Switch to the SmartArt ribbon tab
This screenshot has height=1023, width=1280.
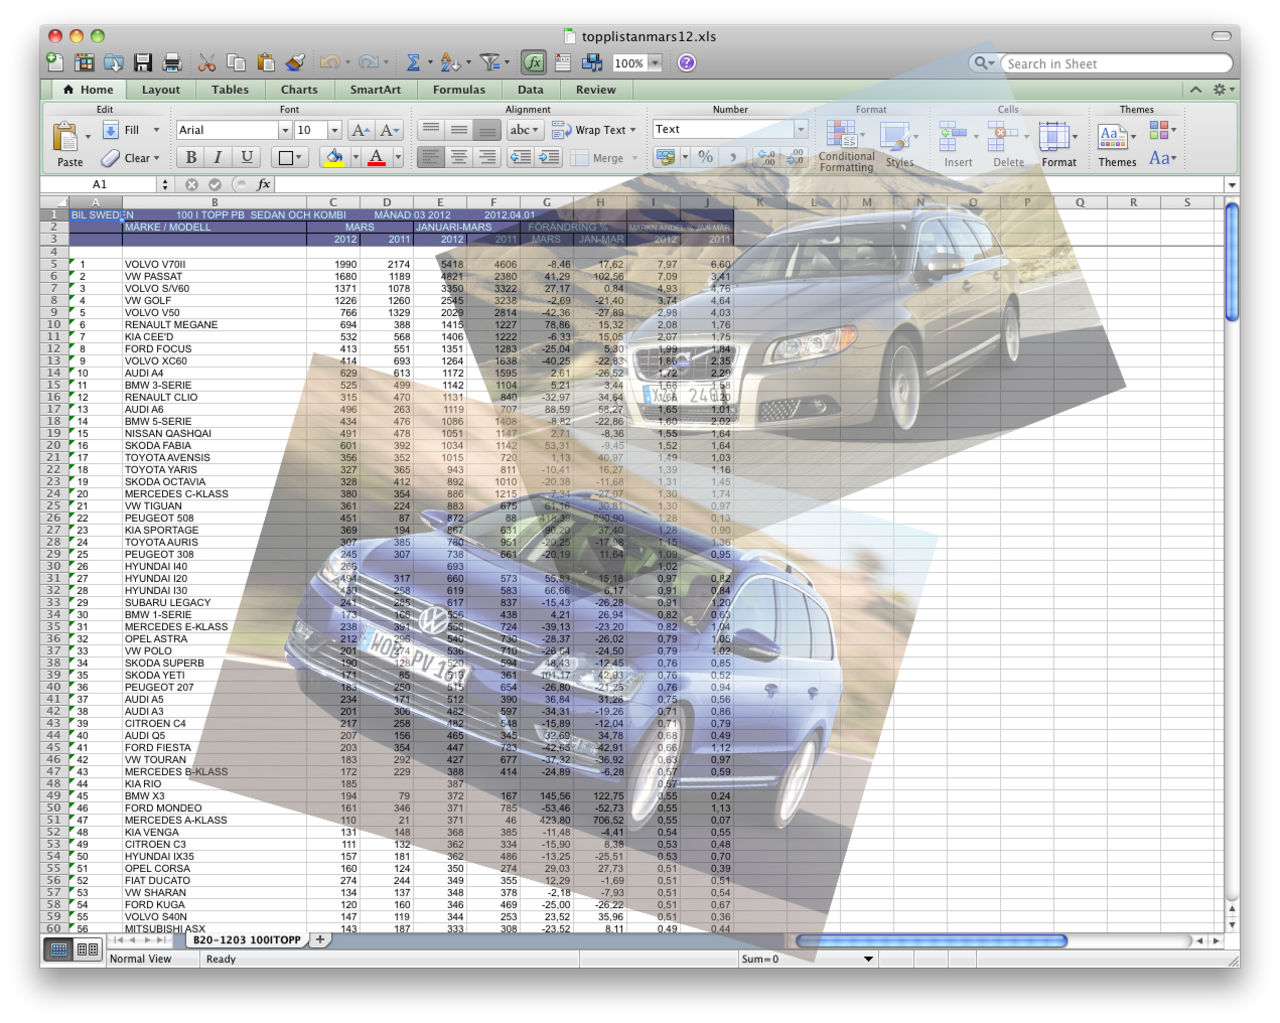[375, 89]
